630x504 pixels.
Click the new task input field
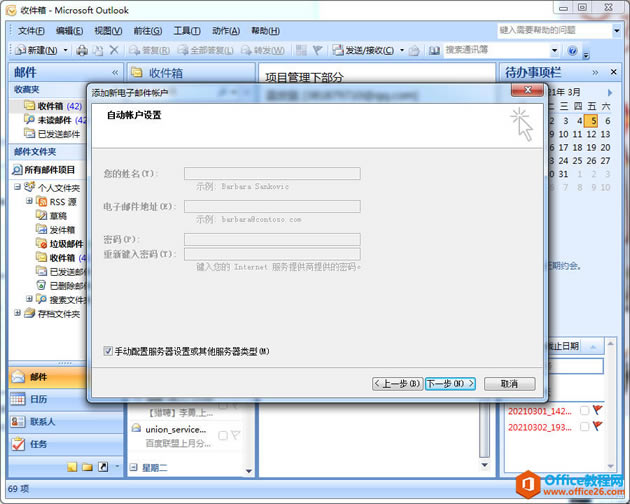coord(575,367)
